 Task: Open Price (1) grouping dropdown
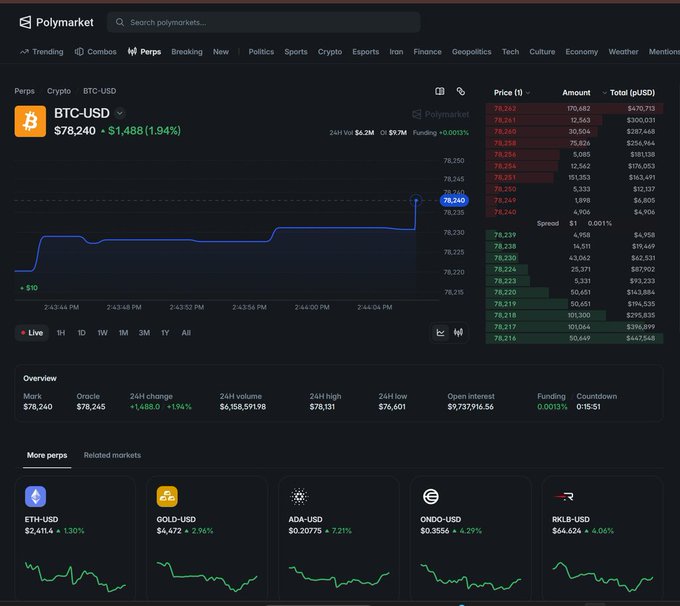(512, 92)
